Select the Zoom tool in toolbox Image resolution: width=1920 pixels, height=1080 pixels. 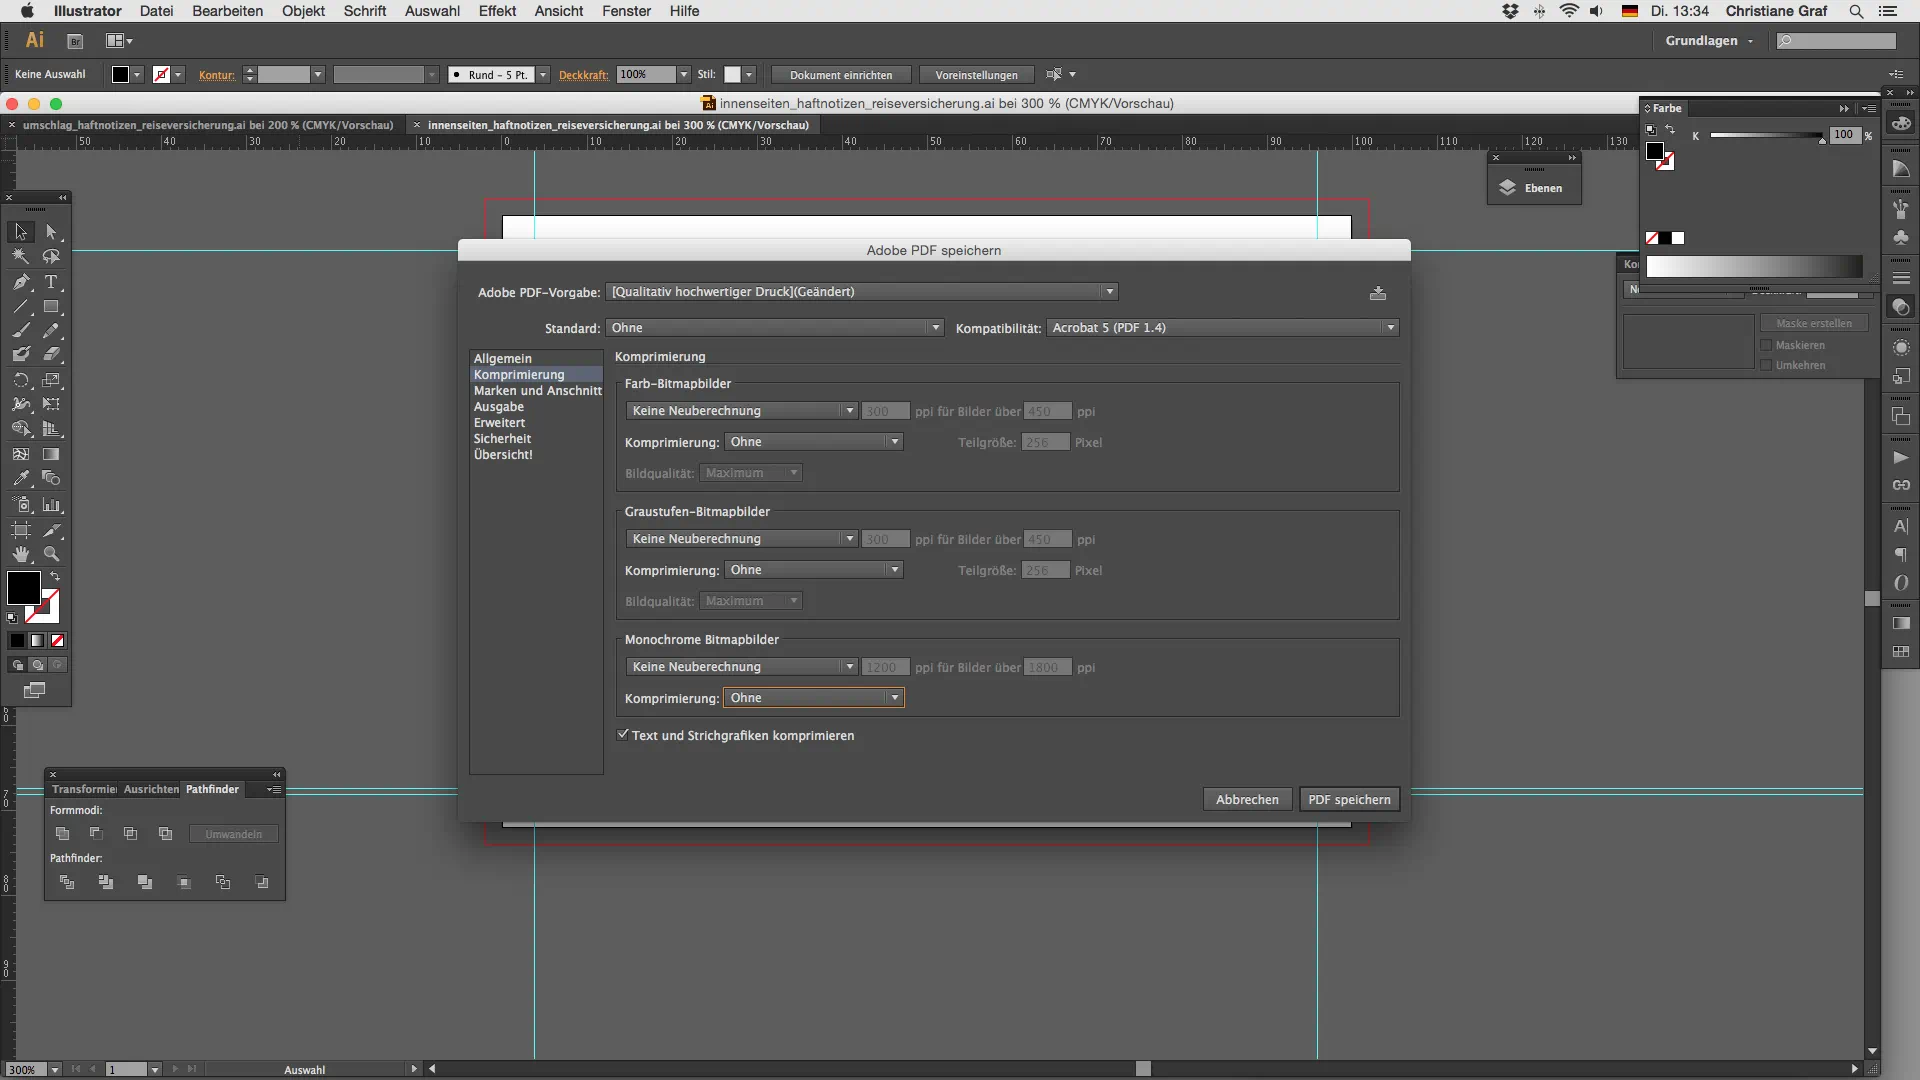pos(51,554)
